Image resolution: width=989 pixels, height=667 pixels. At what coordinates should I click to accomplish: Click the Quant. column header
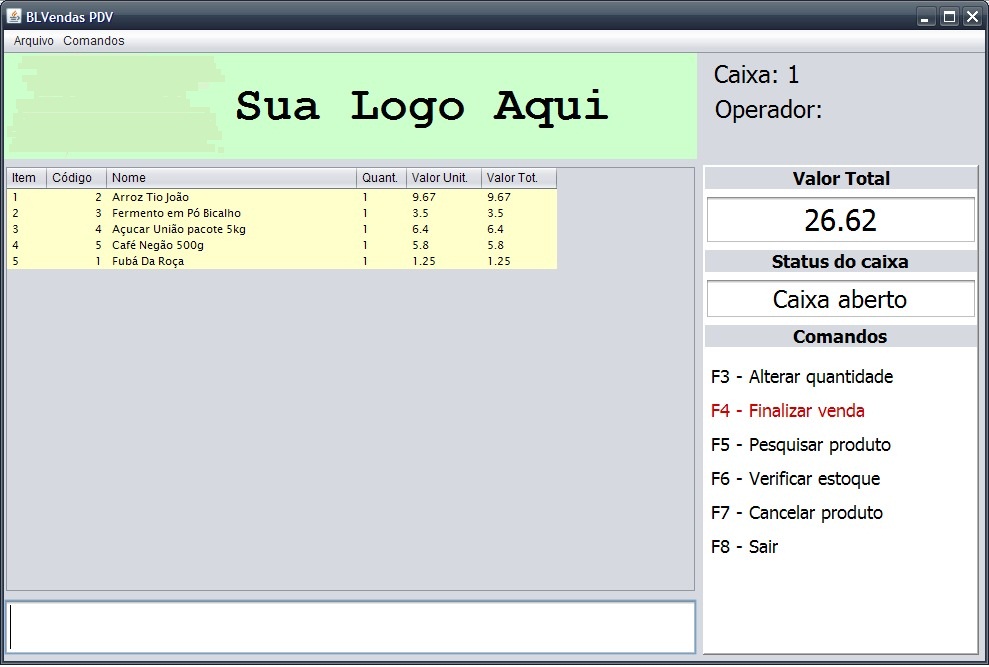pos(380,177)
